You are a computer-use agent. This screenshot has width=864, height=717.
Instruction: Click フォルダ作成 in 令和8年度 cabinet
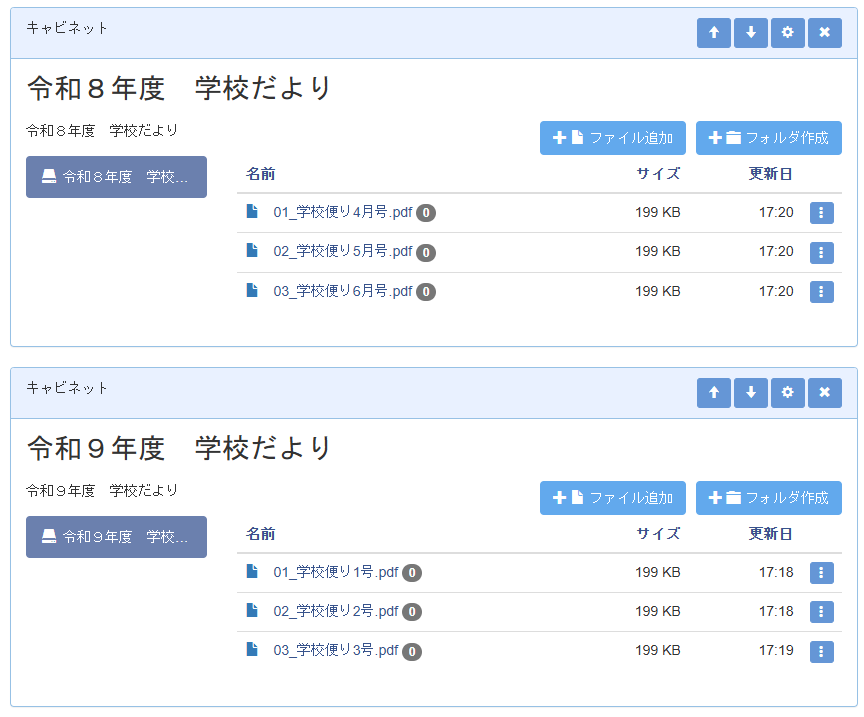coord(768,138)
